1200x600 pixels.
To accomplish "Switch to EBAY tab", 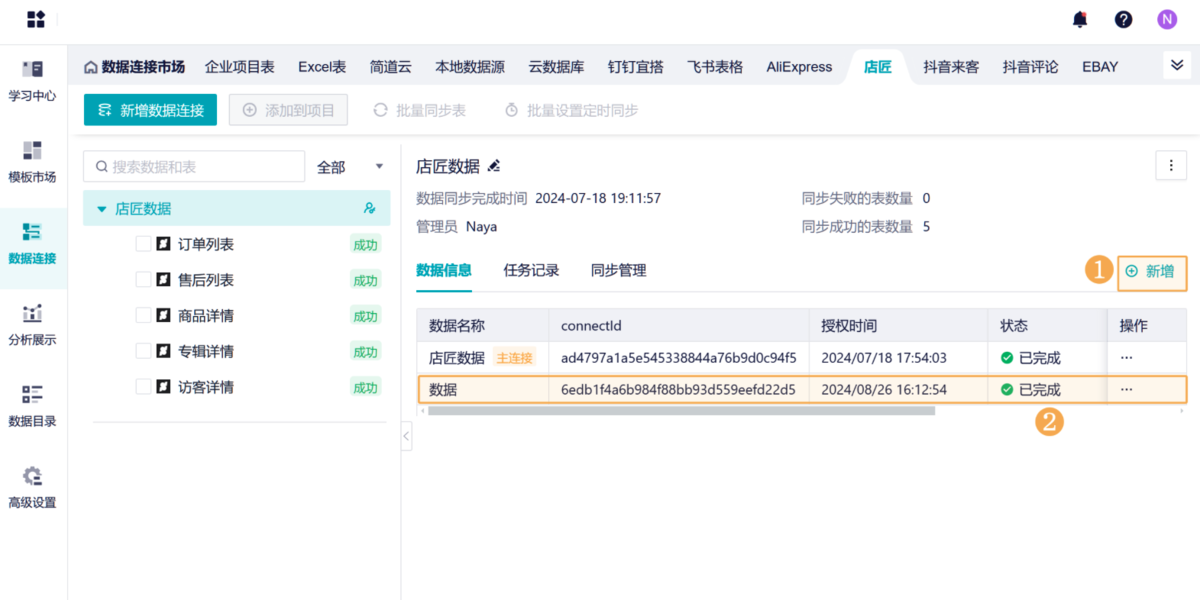I will [1100, 67].
